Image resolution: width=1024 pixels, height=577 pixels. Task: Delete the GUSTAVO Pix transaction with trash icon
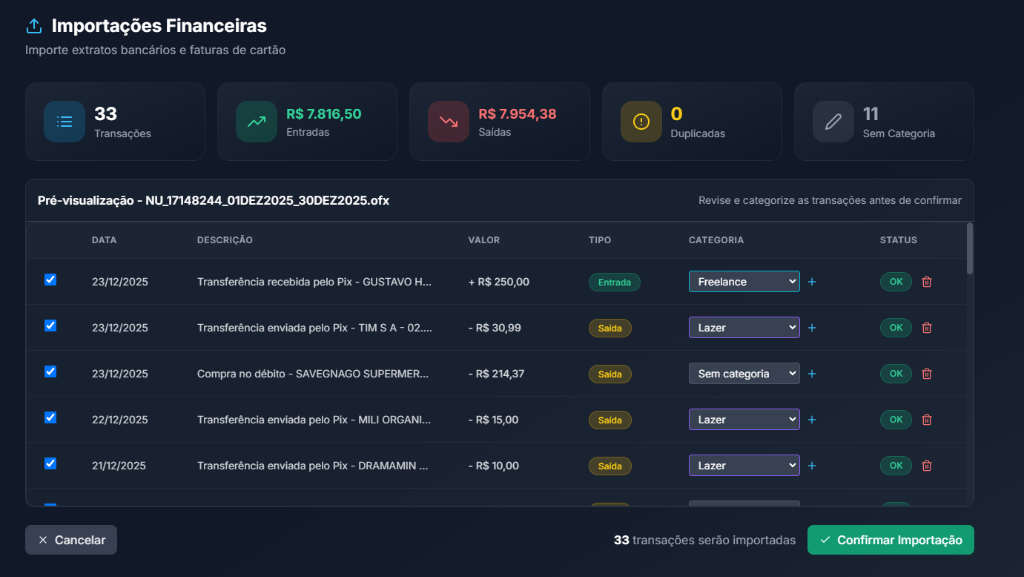(x=926, y=282)
